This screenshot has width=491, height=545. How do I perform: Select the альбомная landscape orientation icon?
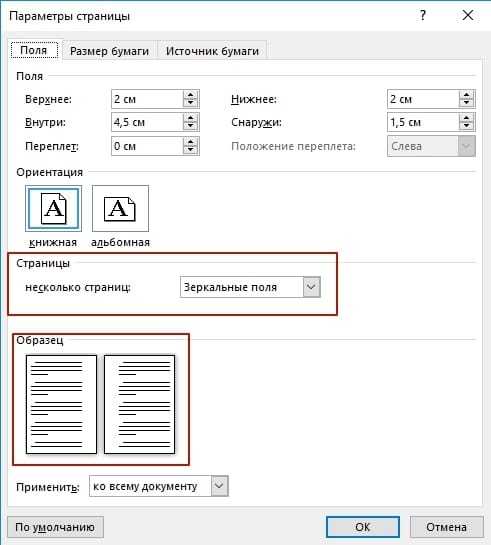120,209
